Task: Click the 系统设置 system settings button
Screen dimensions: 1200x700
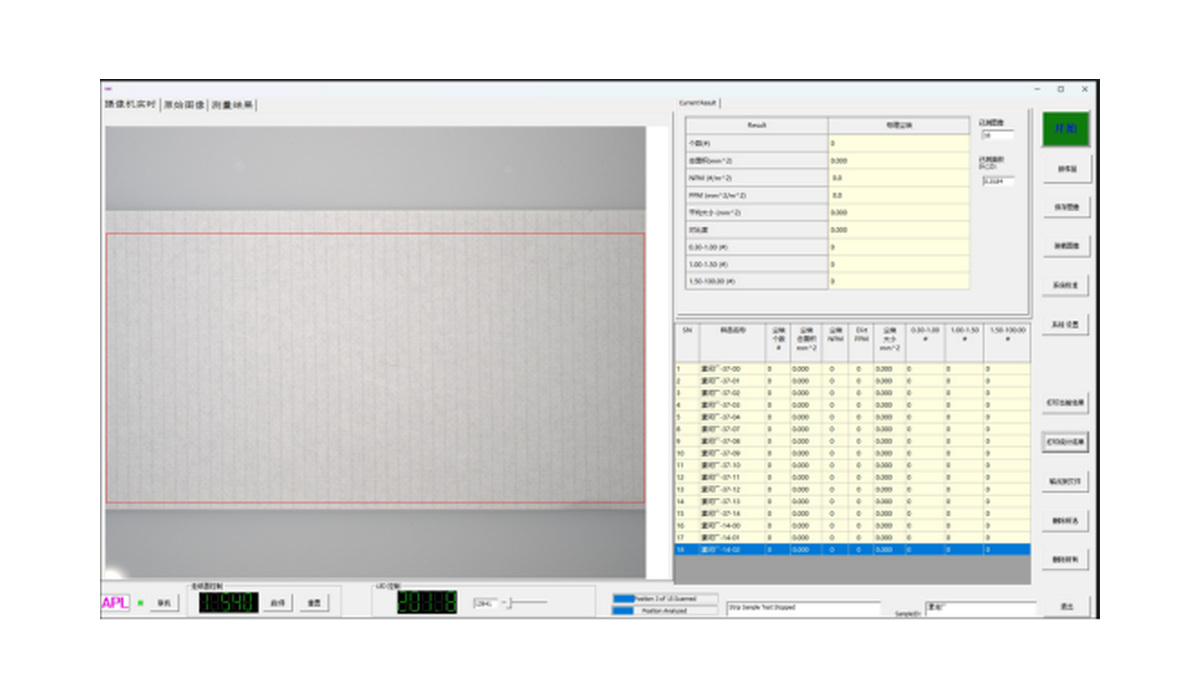Action: [x=1066, y=325]
